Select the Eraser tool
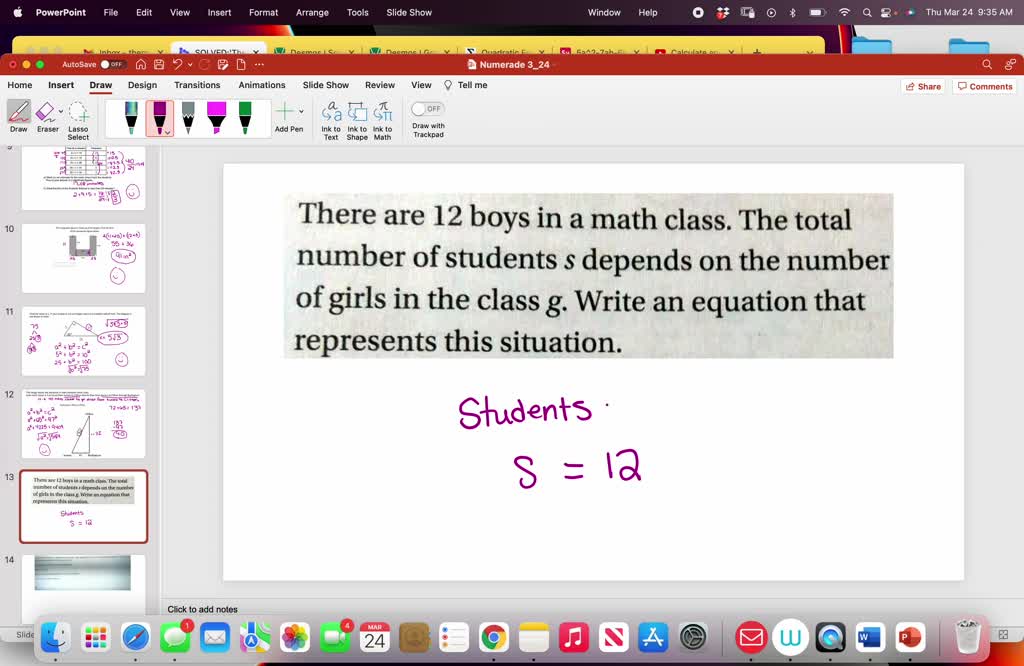 46,114
